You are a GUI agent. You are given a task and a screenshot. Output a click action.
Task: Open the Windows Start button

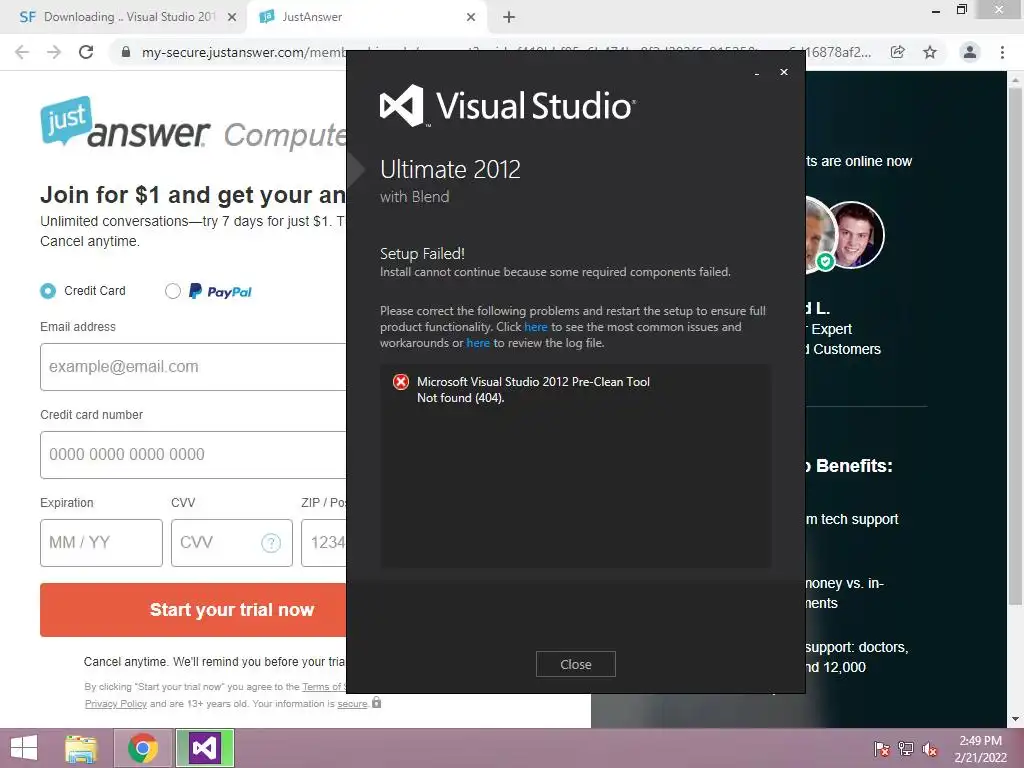24,748
